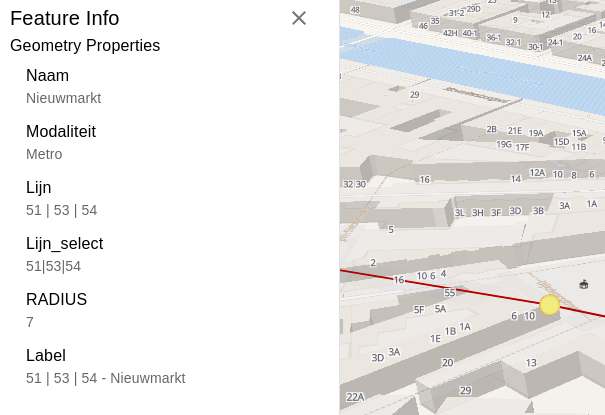The width and height of the screenshot is (605, 415).
Task: Select the Naam value Nieuwmarkt
Action: pyautogui.click(x=63, y=98)
